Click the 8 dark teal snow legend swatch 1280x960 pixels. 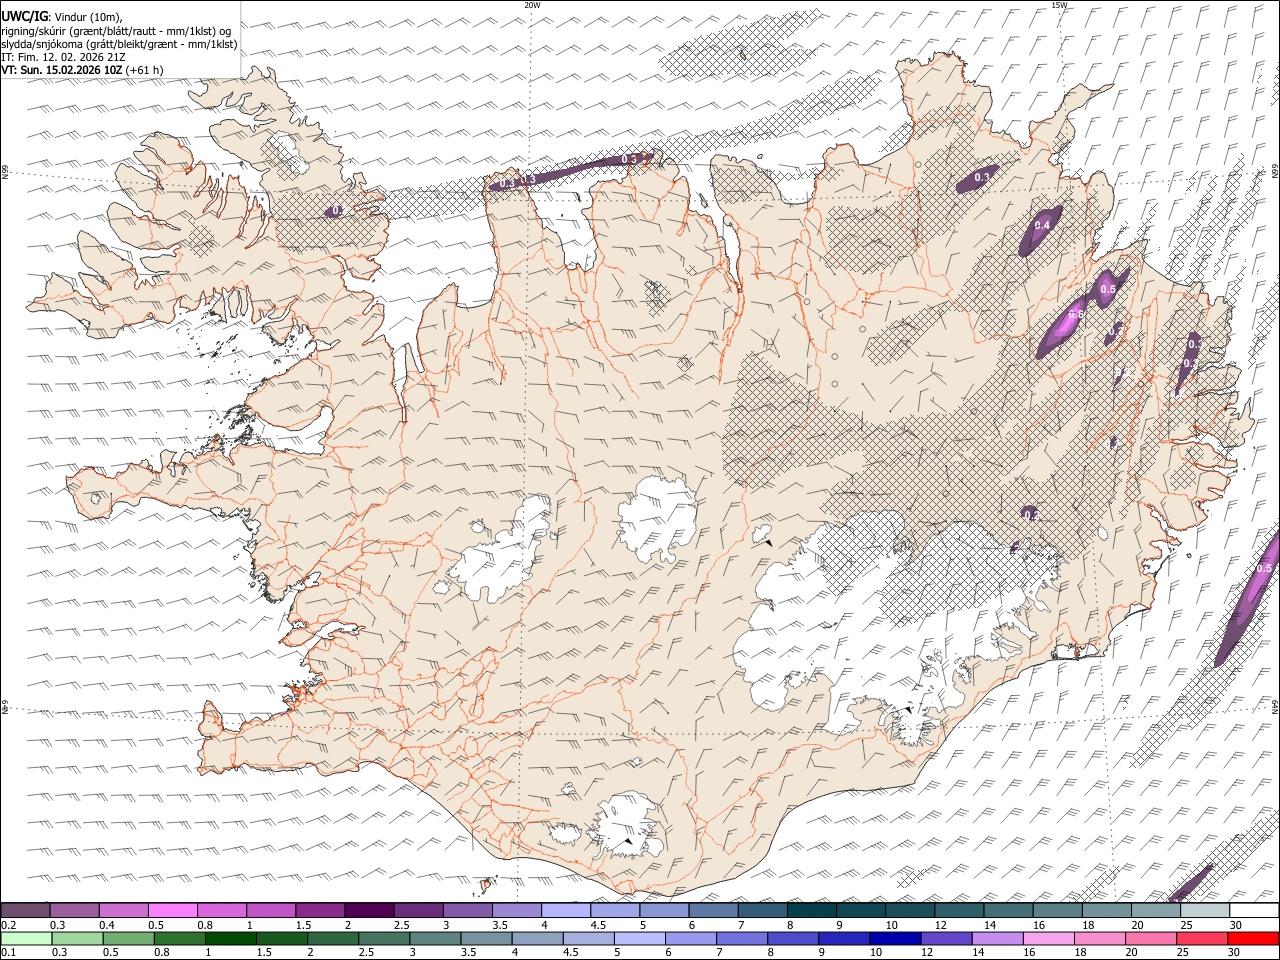811,910
